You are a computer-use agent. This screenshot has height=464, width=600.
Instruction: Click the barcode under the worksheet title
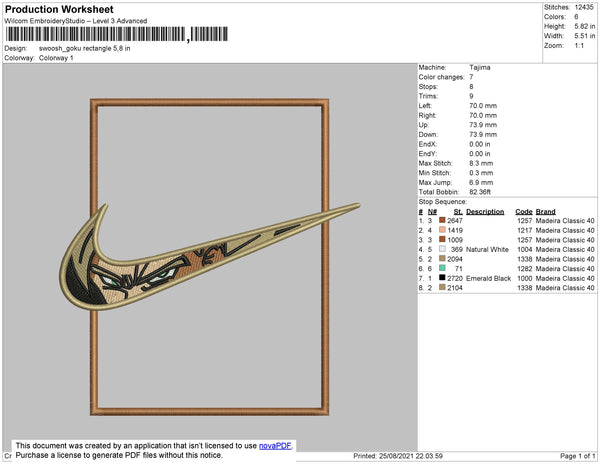coord(117,34)
